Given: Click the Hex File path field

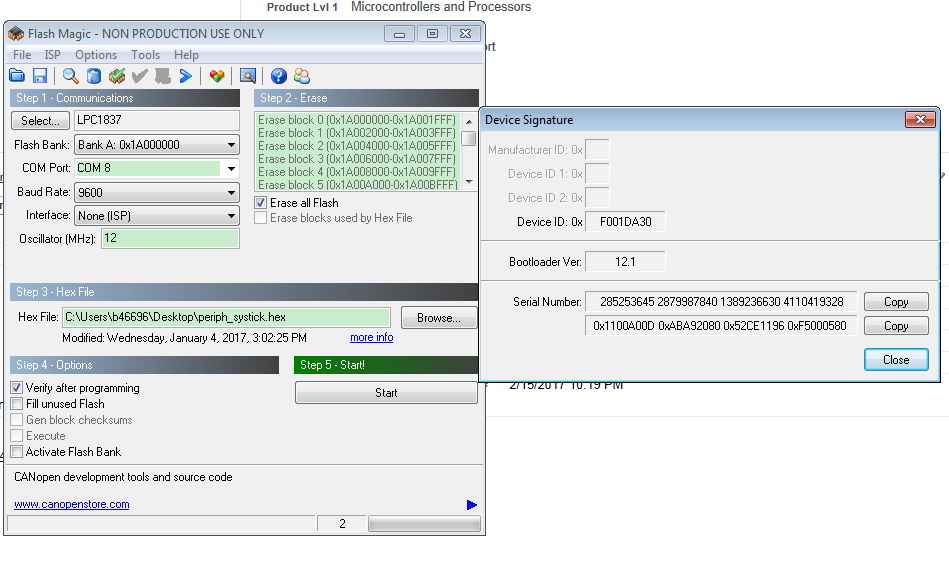Looking at the screenshot, I should click(x=226, y=317).
